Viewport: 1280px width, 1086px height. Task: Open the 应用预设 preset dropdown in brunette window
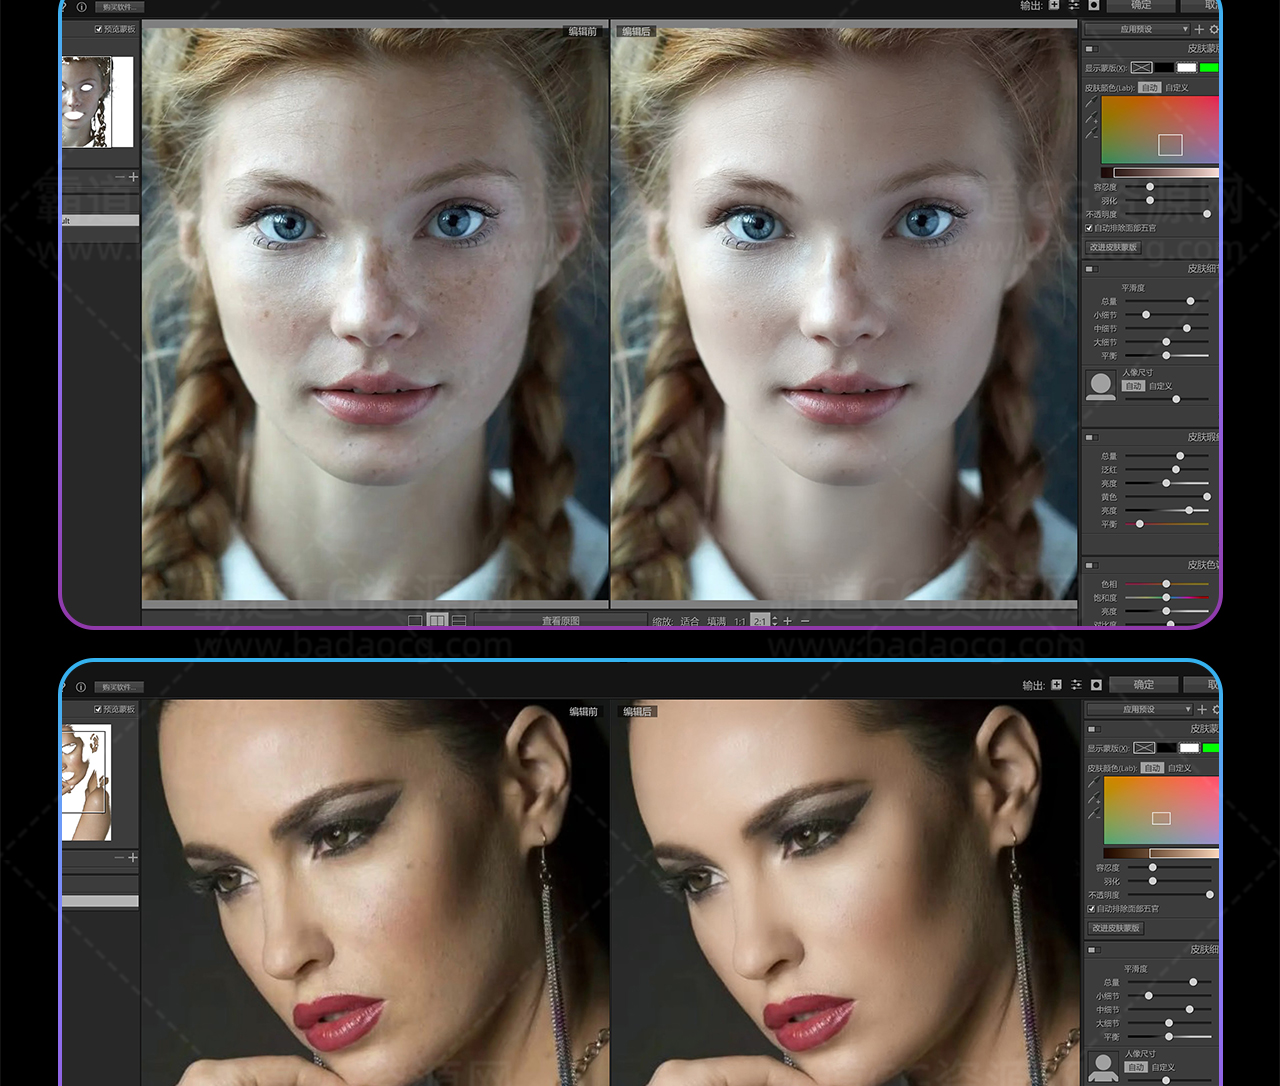1139,709
